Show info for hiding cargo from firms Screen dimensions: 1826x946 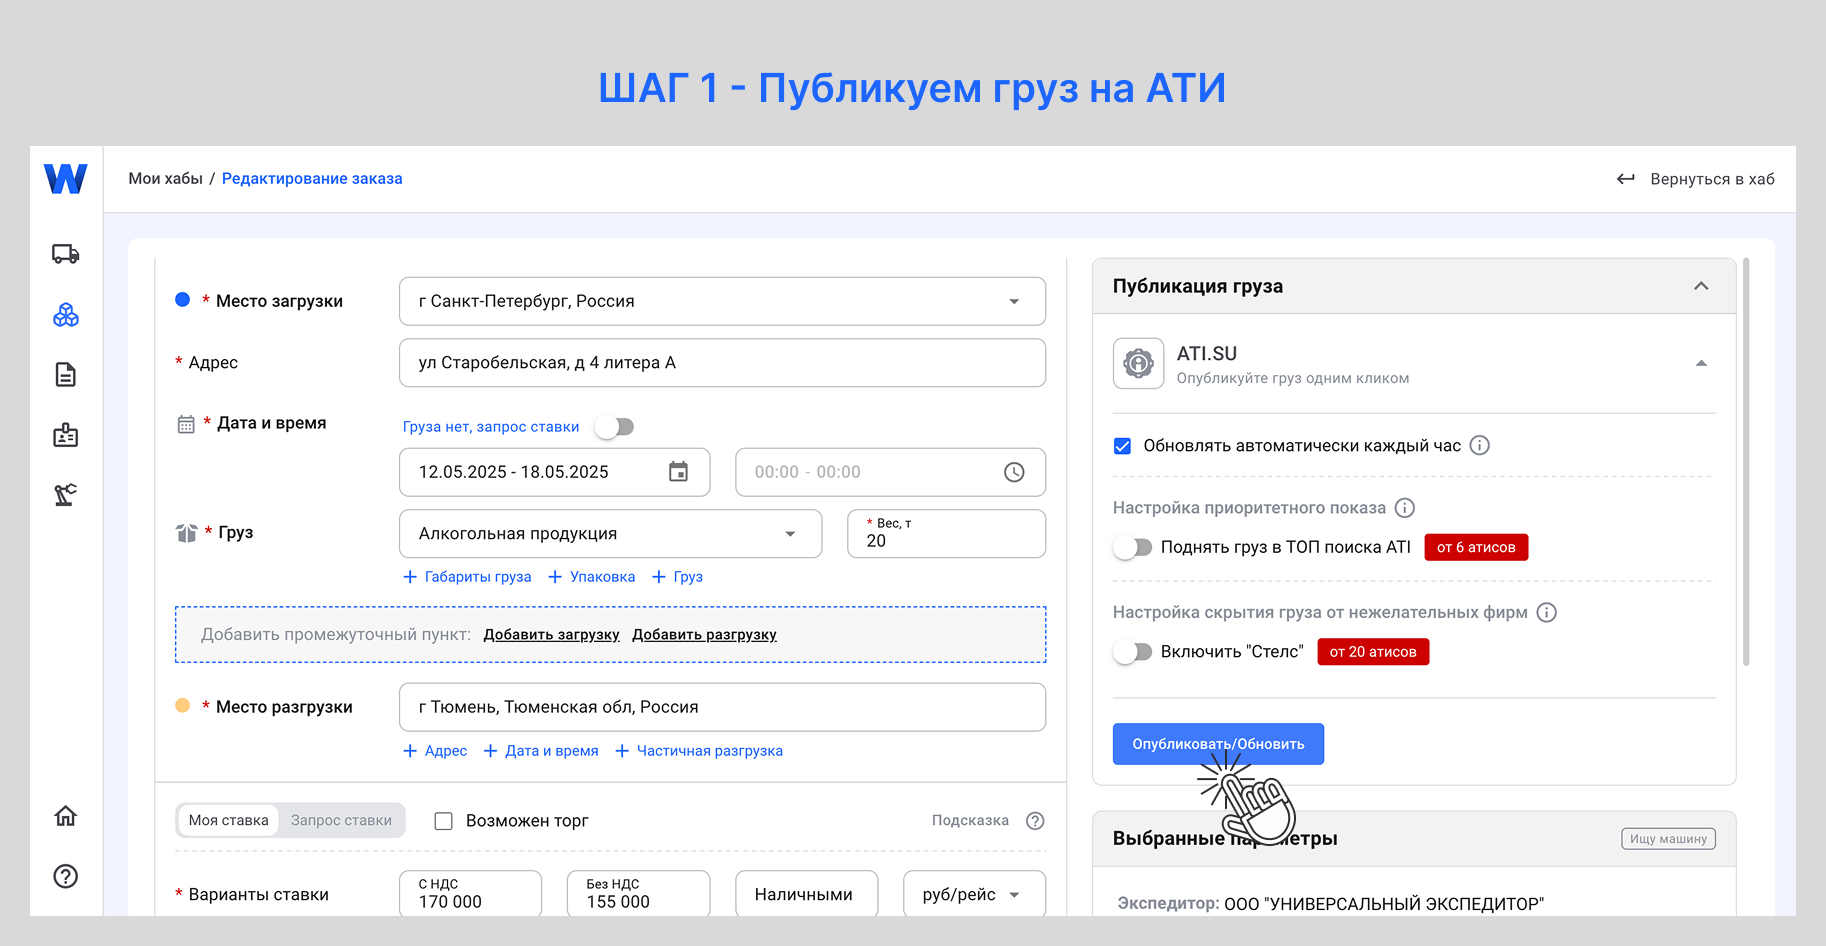point(1547,612)
